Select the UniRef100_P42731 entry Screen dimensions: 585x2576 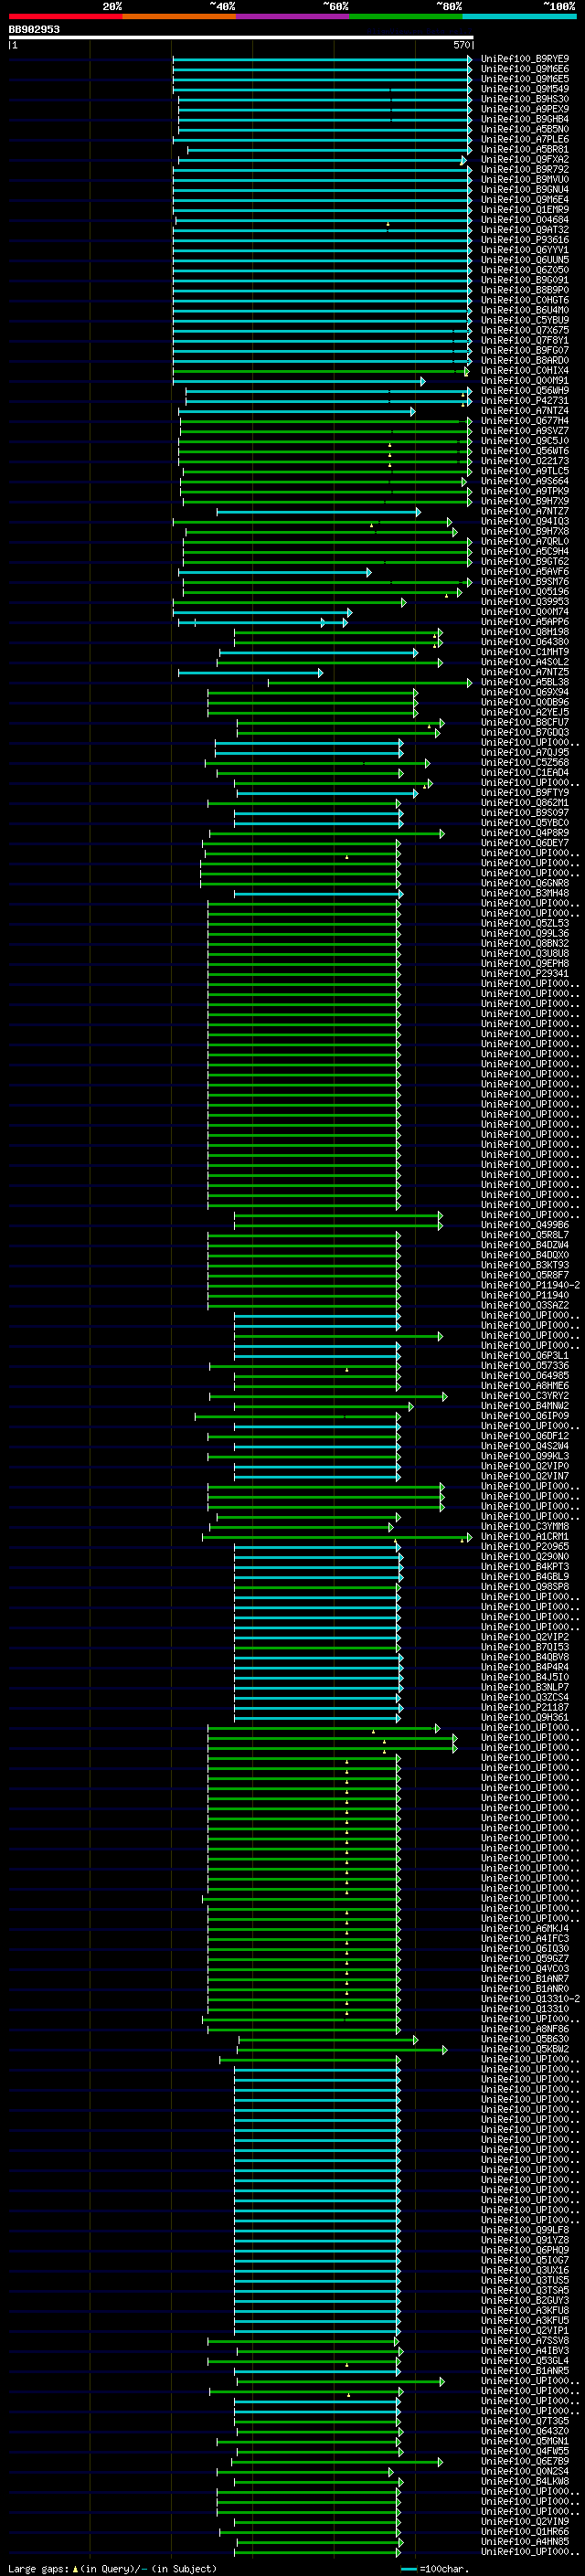click(524, 400)
